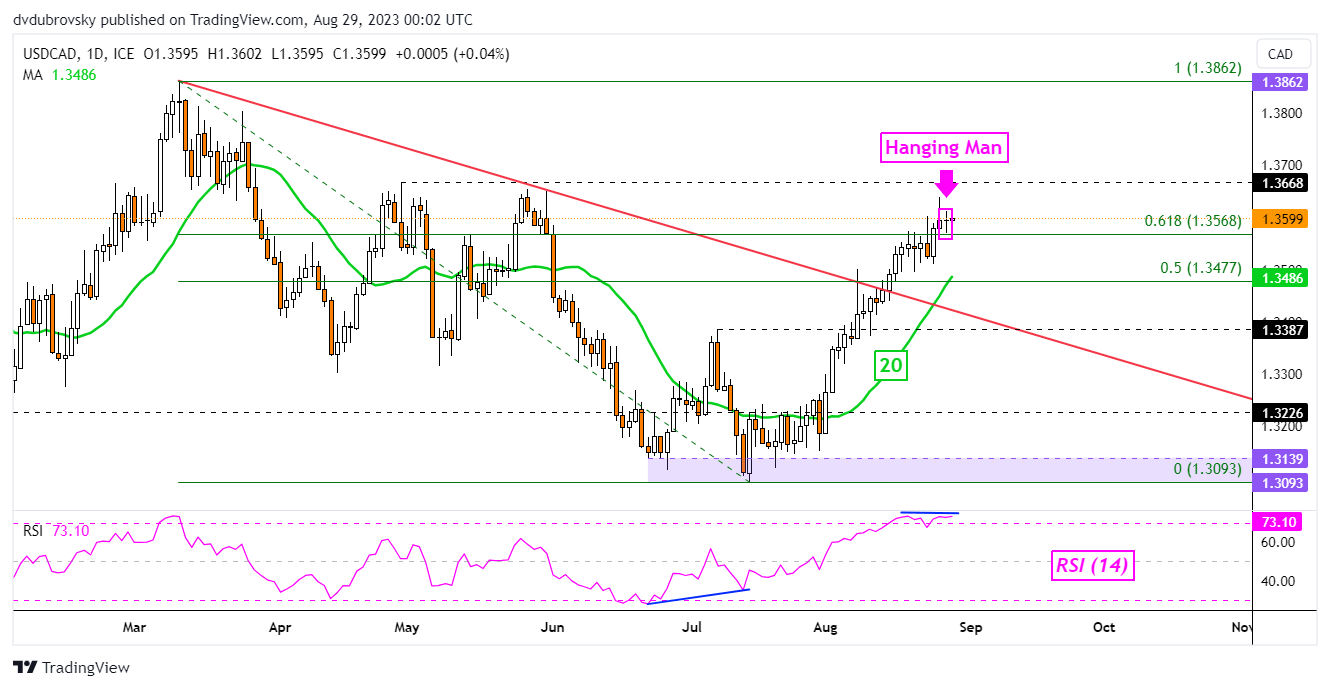Image resolution: width=1330 pixels, height=689 pixels.
Task: Click the magenta down arrow marker
Action: (946, 183)
